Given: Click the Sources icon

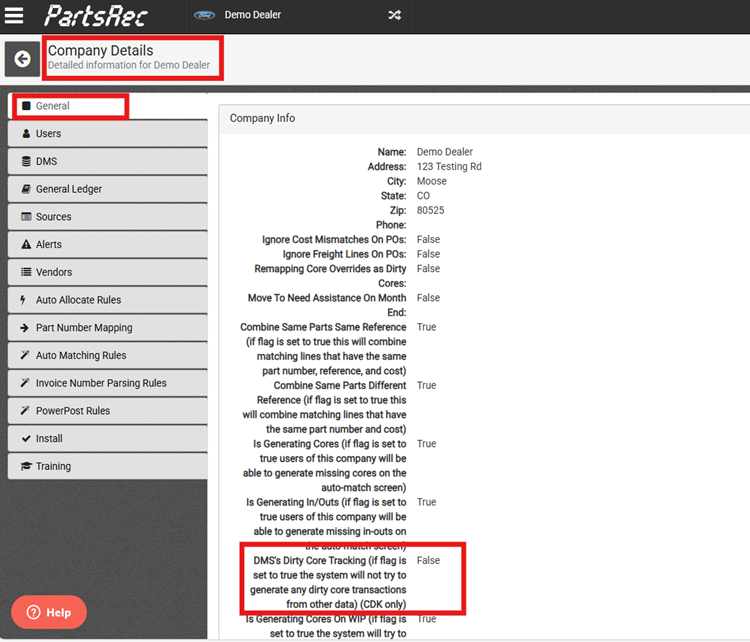Looking at the screenshot, I should tap(26, 217).
